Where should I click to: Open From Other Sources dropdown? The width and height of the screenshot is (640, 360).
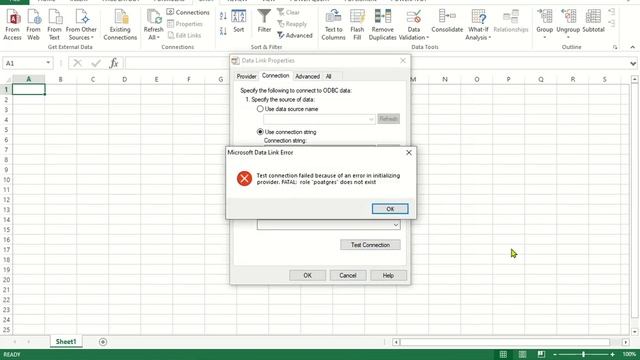(81, 25)
